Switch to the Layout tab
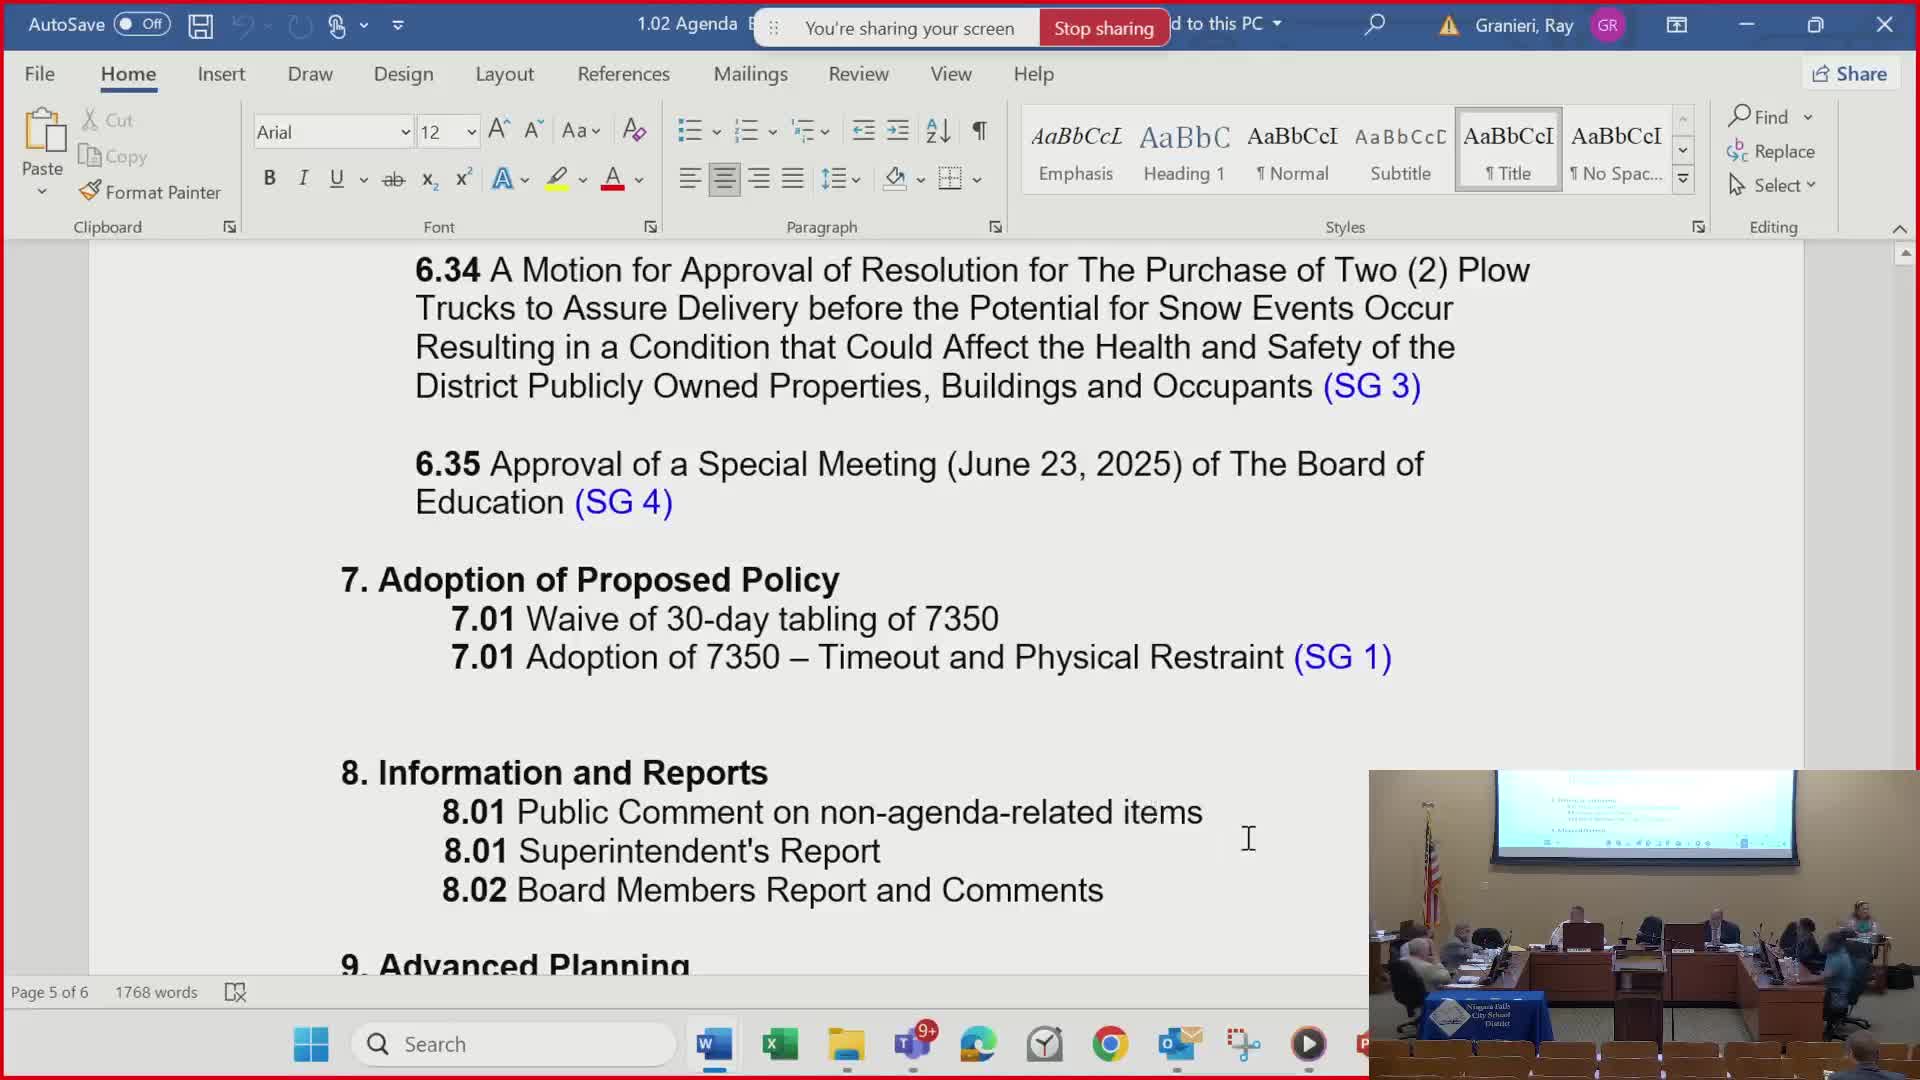 (504, 74)
